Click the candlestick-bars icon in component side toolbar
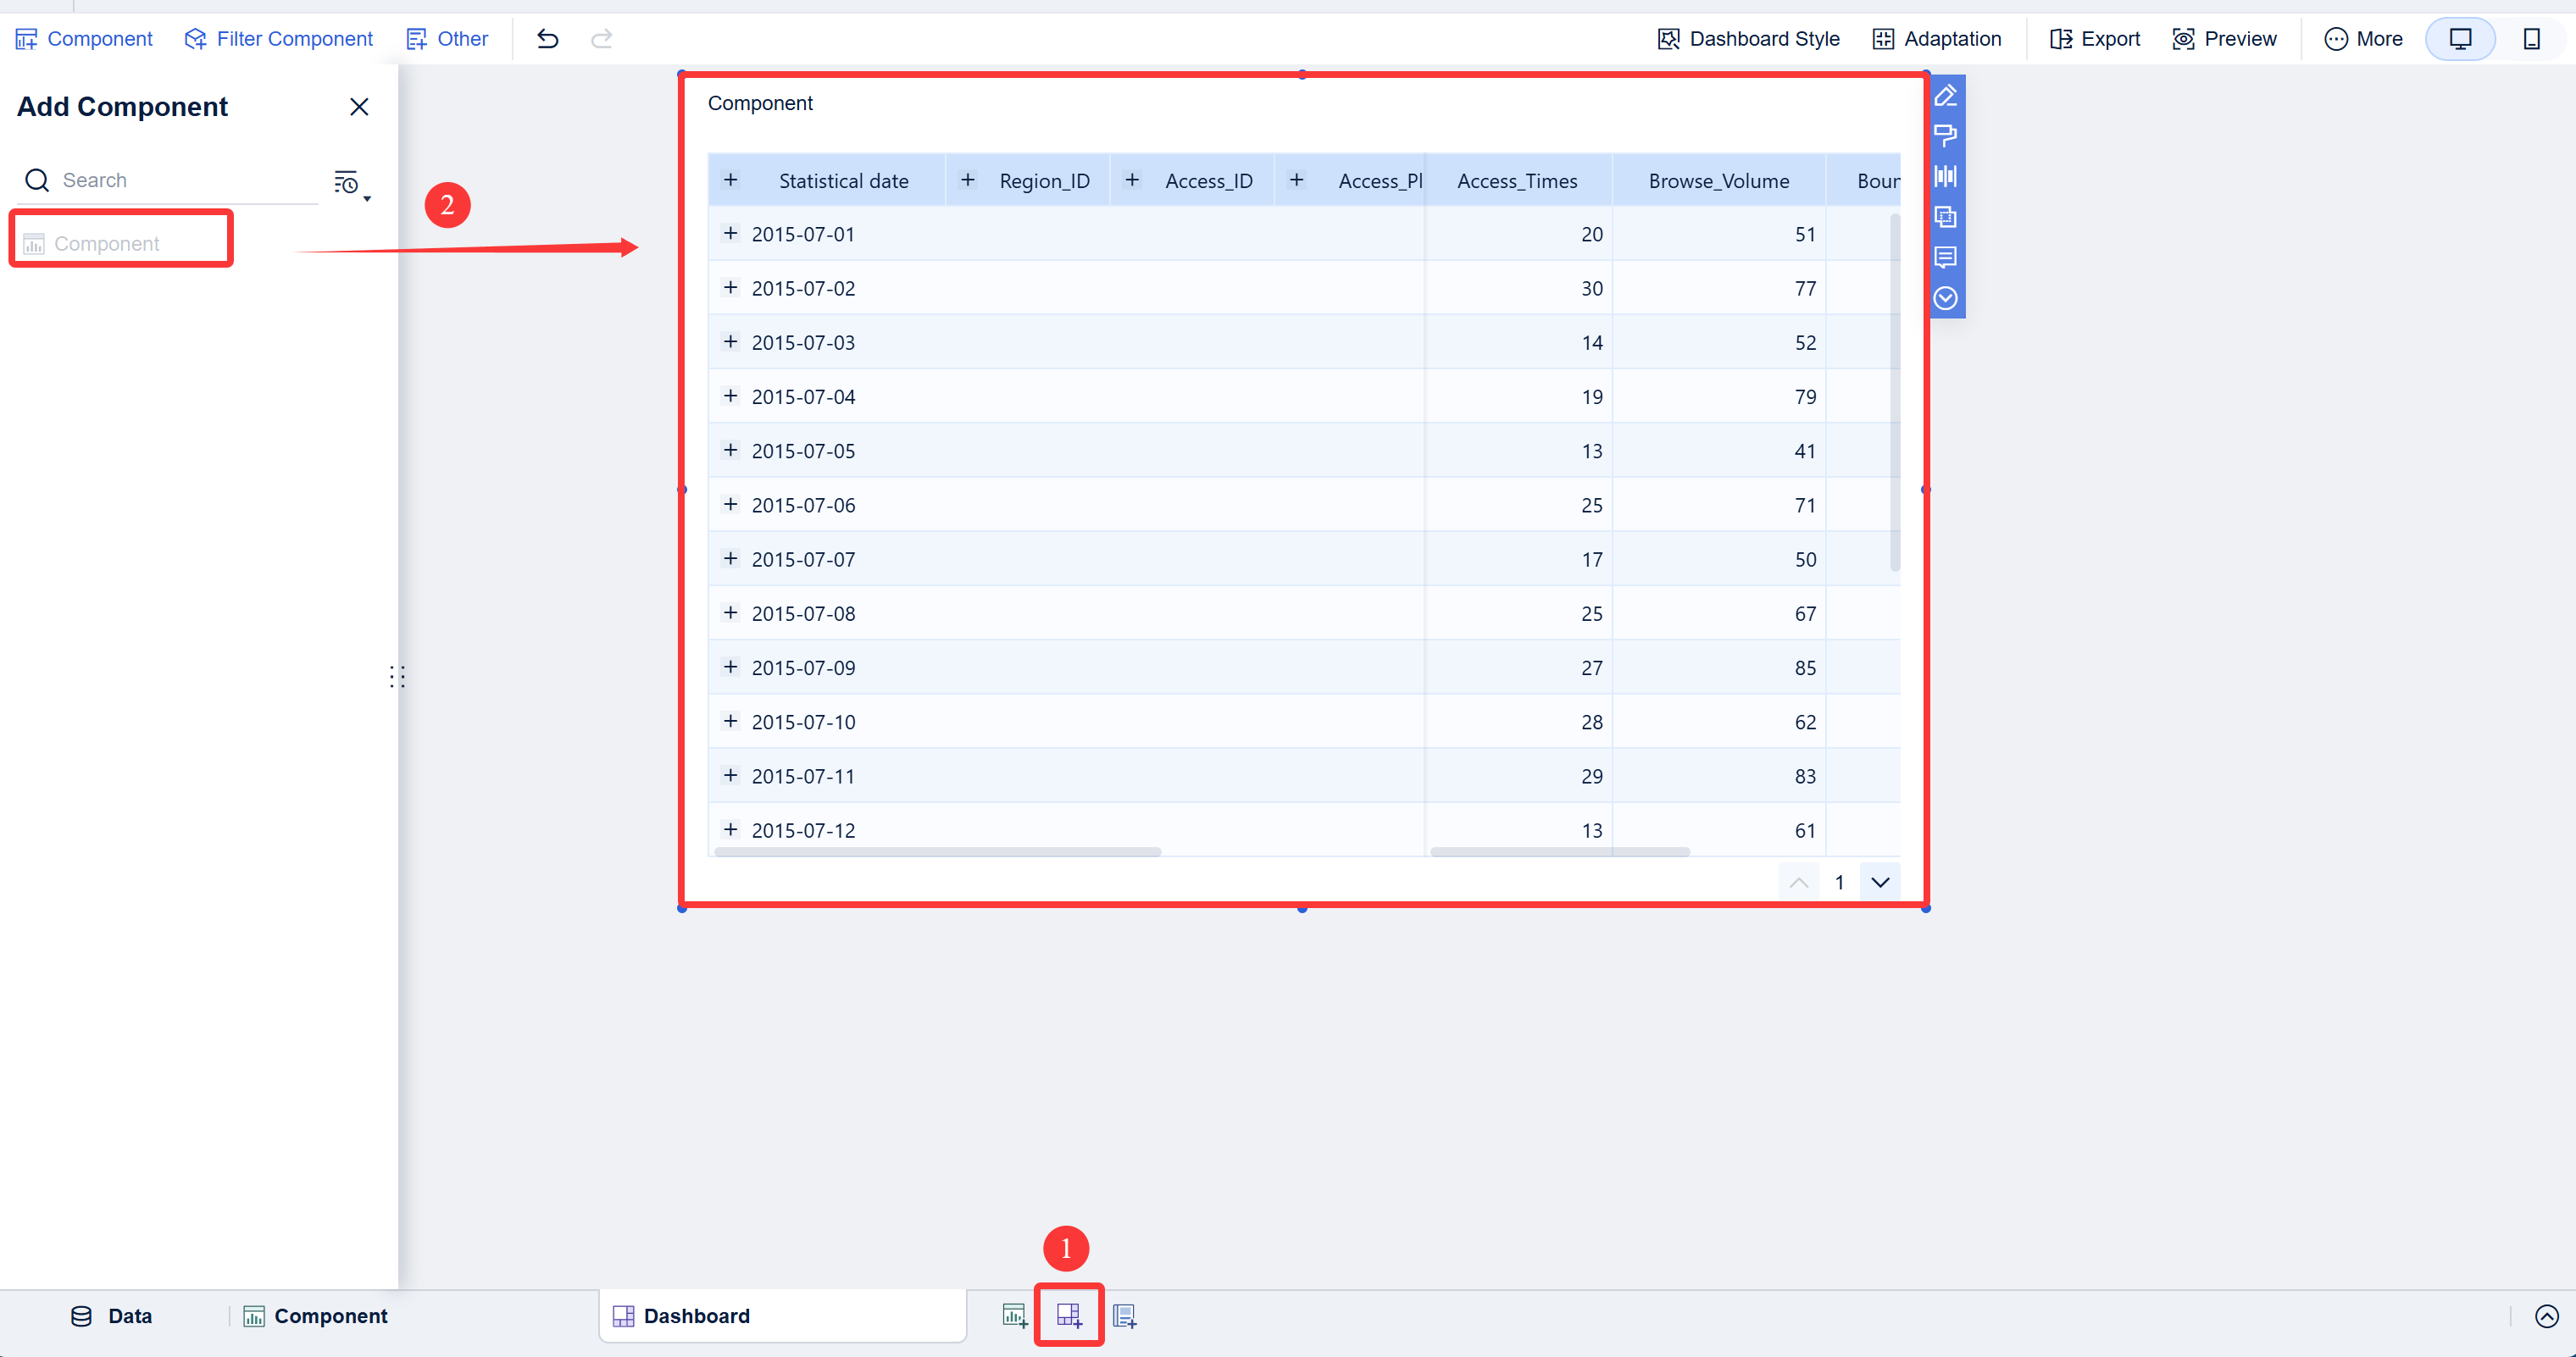 pyautogui.click(x=1945, y=177)
